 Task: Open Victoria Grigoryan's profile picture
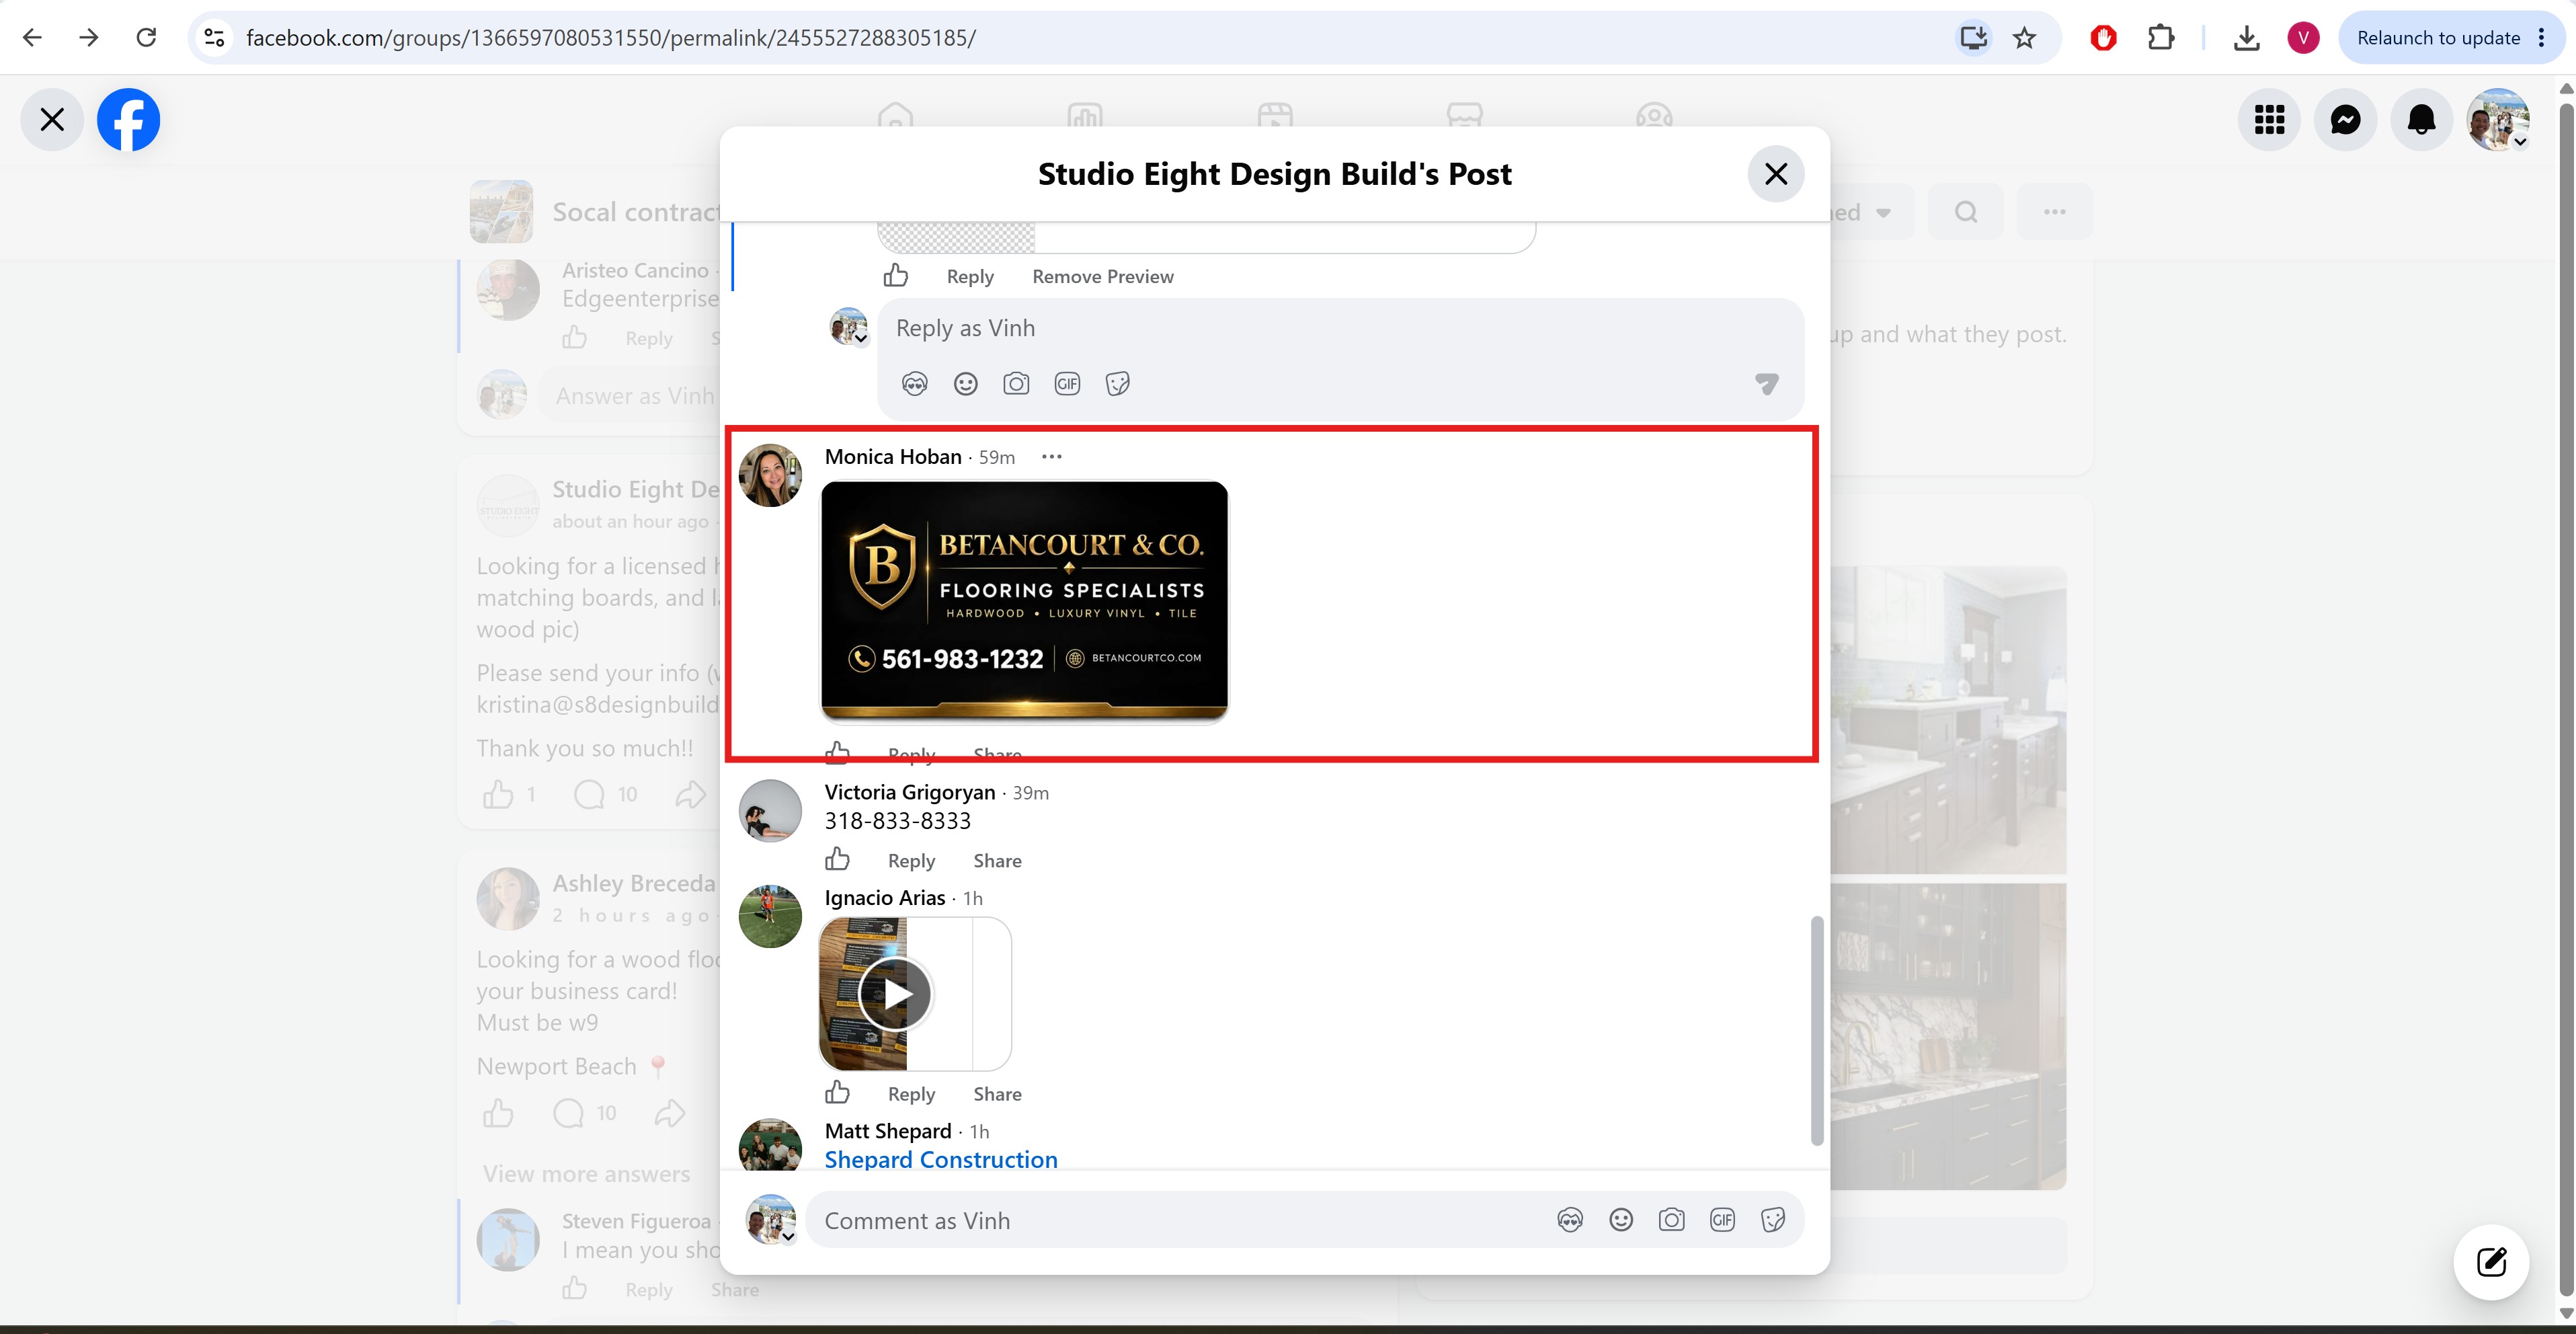coord(769,811)
